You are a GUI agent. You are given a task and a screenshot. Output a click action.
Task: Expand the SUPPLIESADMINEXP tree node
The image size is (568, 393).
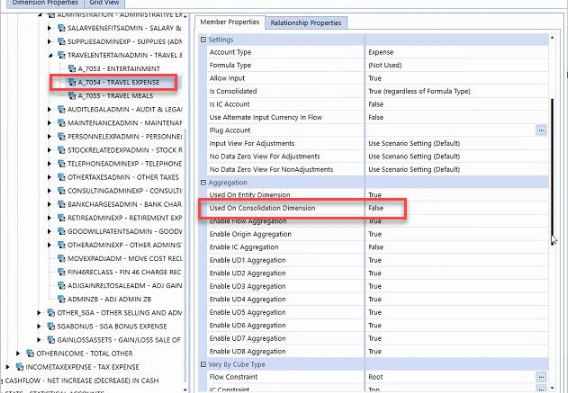(x=50, y=42)
